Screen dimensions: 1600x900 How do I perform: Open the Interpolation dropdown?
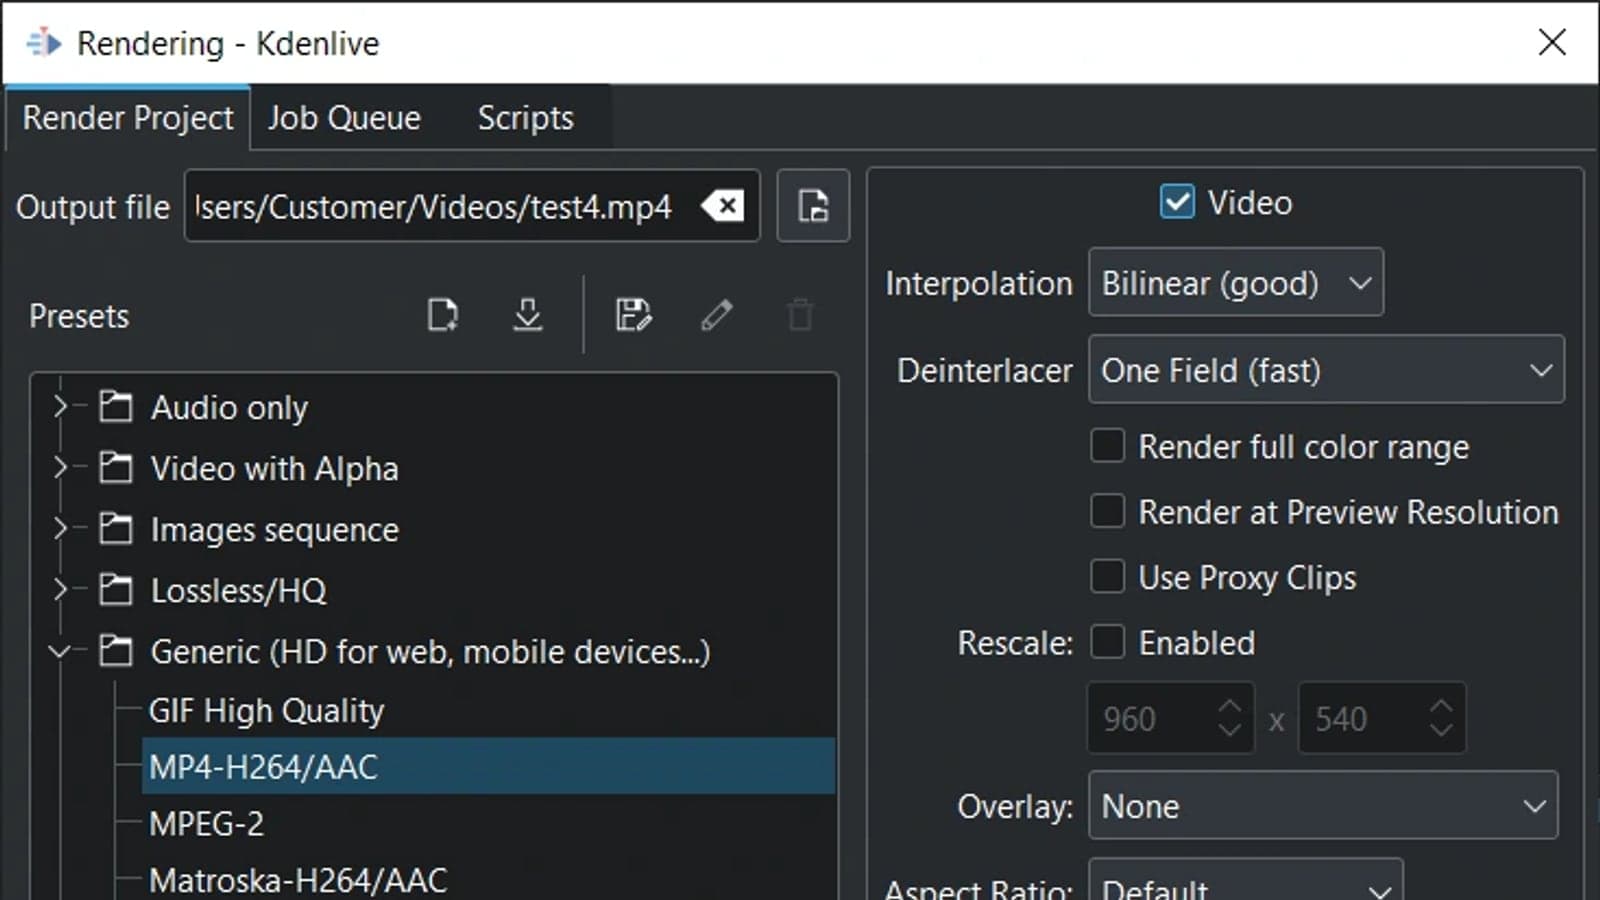1236,283
